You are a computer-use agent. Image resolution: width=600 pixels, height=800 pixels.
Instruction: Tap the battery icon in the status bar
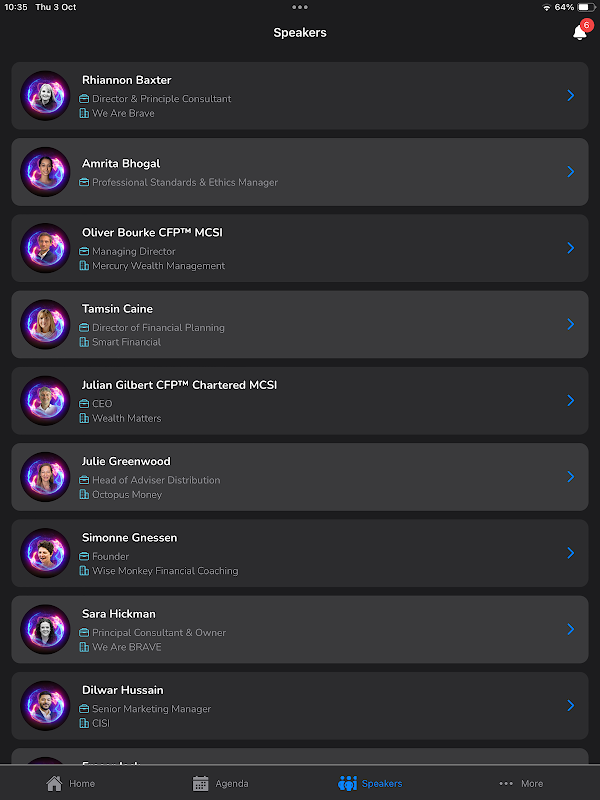pyautogui.click(x=587, y=7)
